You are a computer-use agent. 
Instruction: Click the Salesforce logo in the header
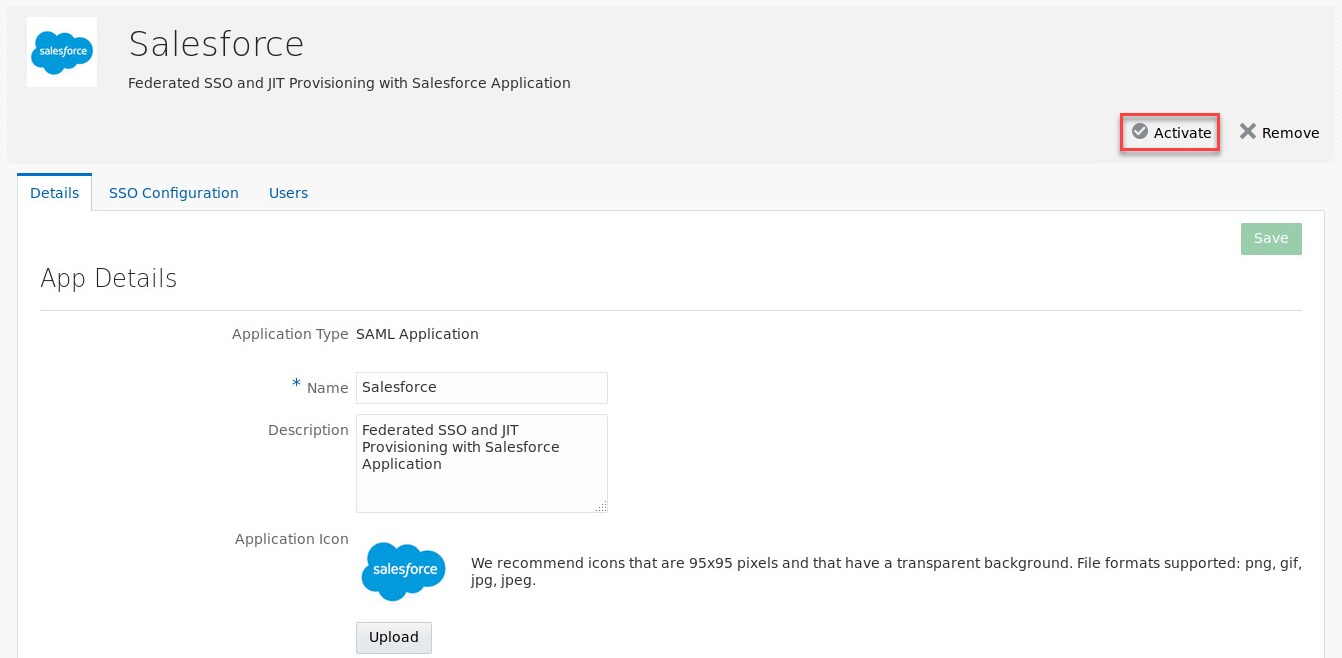pos(62,52)
